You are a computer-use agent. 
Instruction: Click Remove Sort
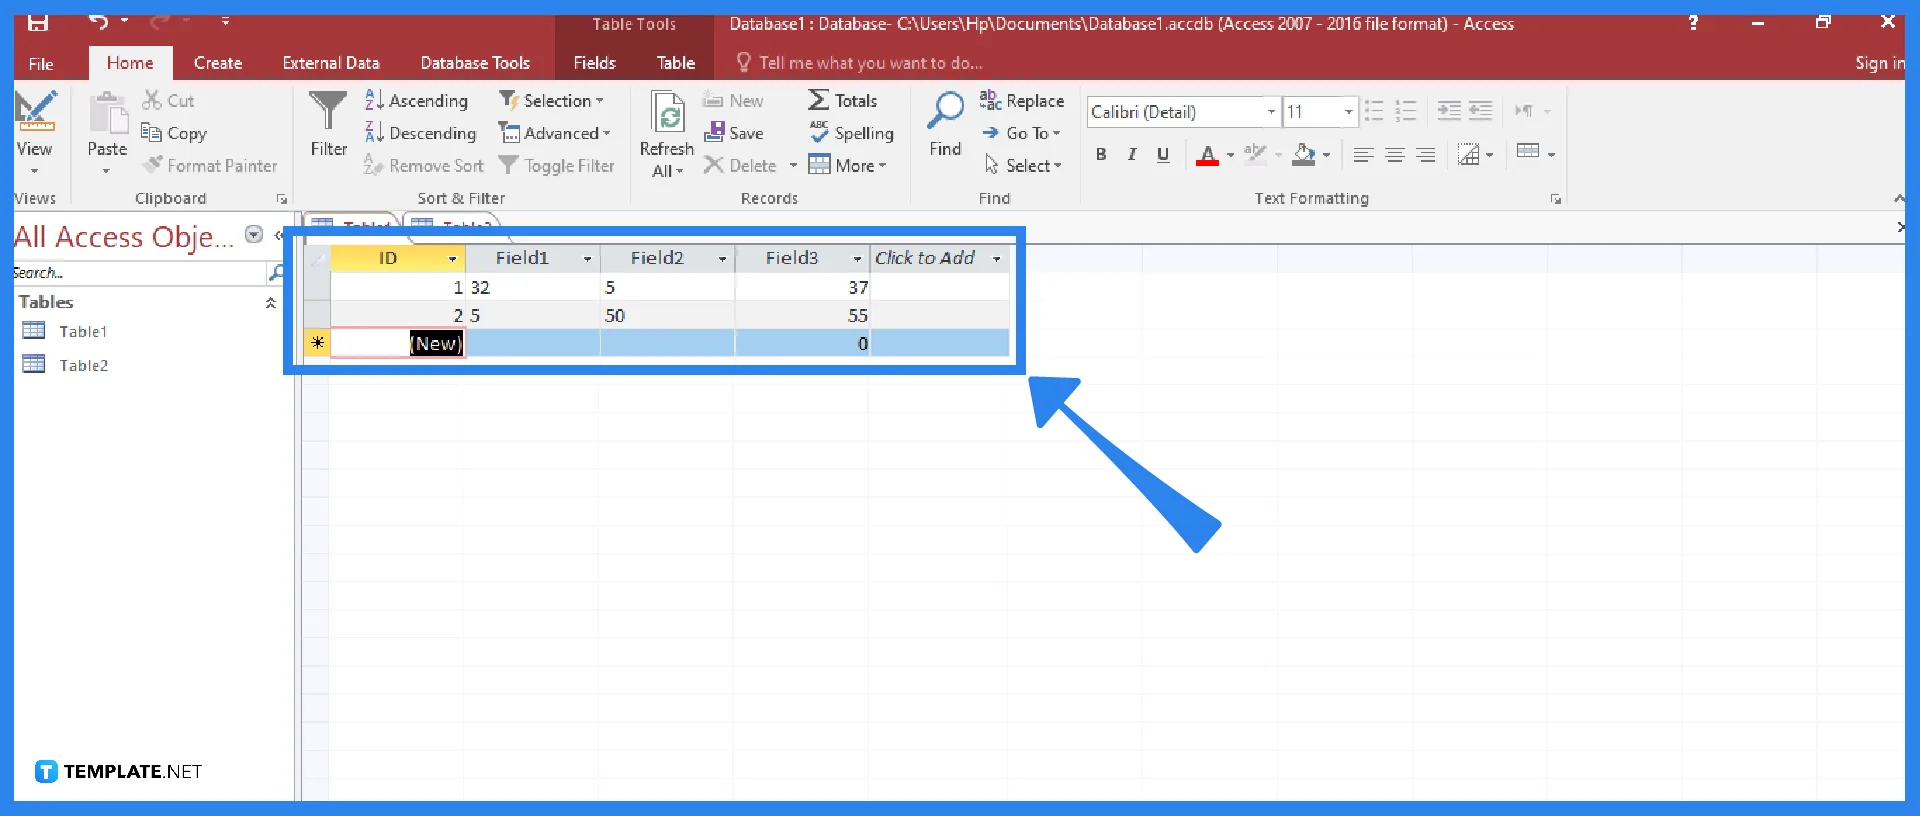424,166
